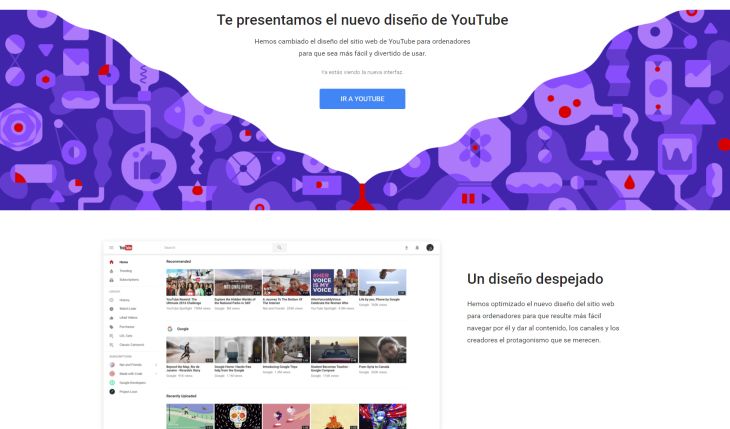The width and height of the screenshot is (730, 429).
Task: Open the Google Home speaker thumbnail
Action: [x=238, y=350]
